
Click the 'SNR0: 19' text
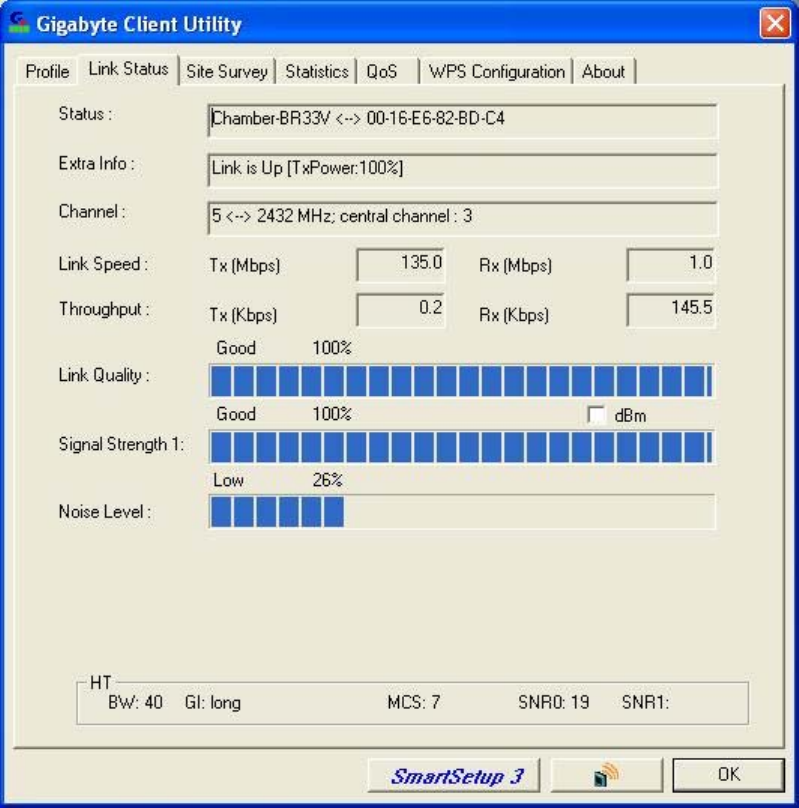click(x=554, y=702)
